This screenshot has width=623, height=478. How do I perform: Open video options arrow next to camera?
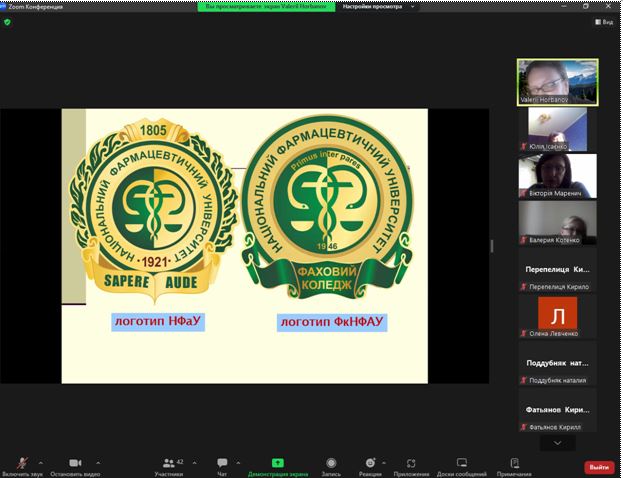coord(98,463)
